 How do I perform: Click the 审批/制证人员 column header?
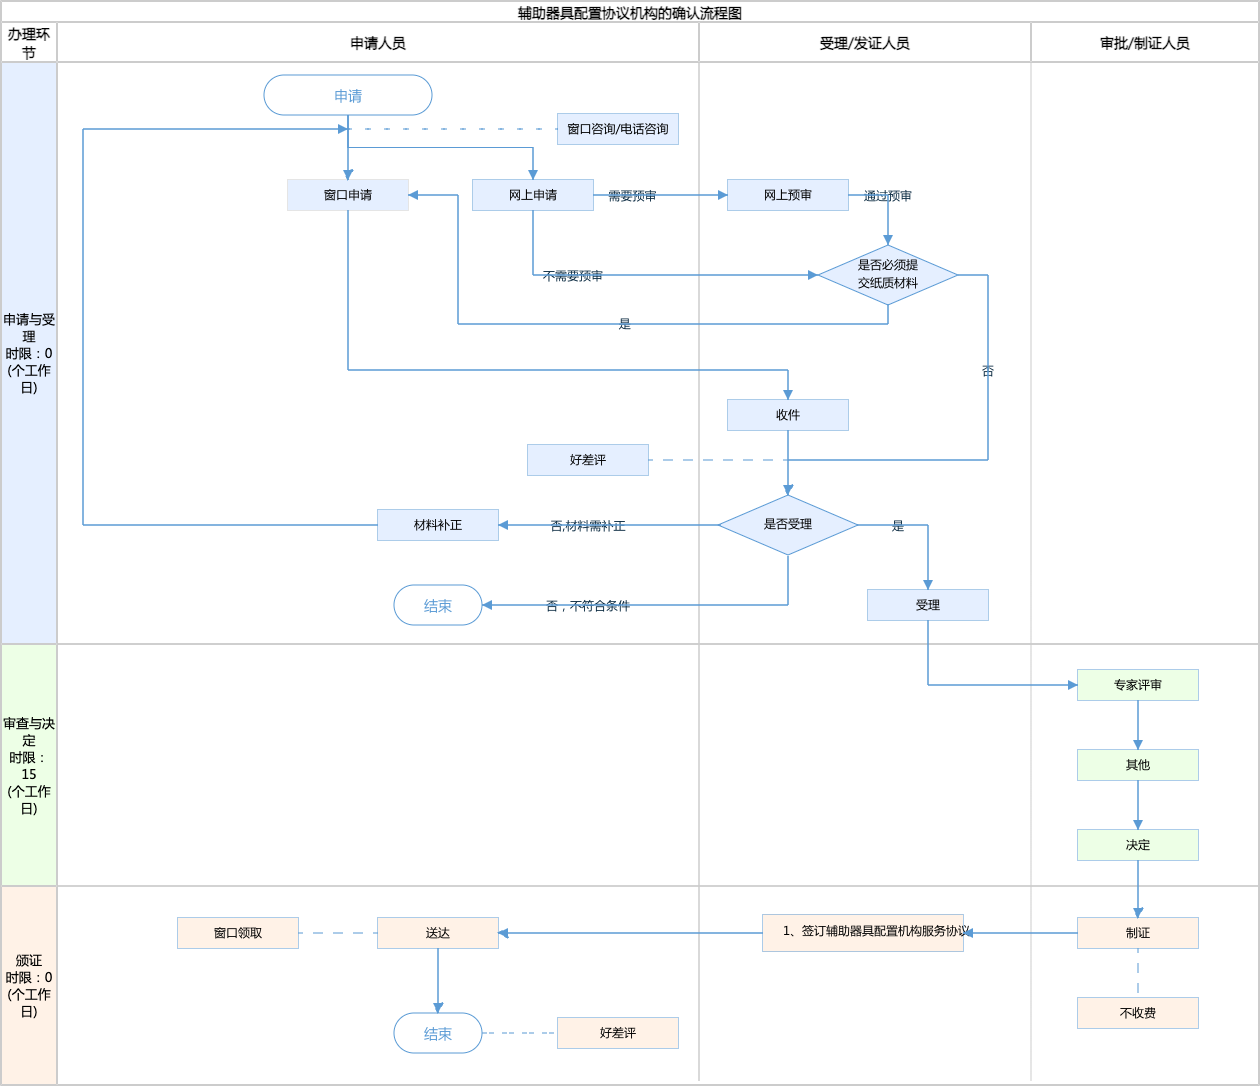[1144, 43]
